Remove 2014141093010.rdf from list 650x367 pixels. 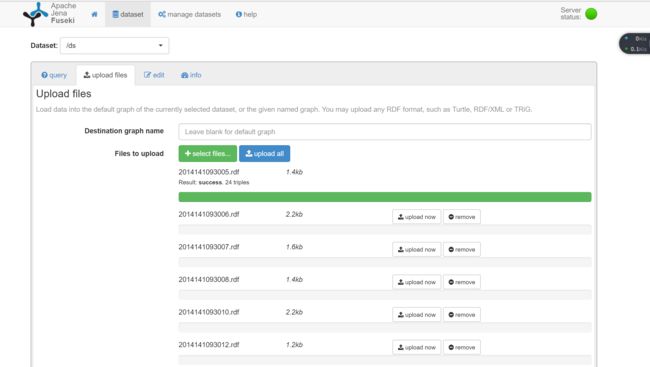(x=462, y=315)
